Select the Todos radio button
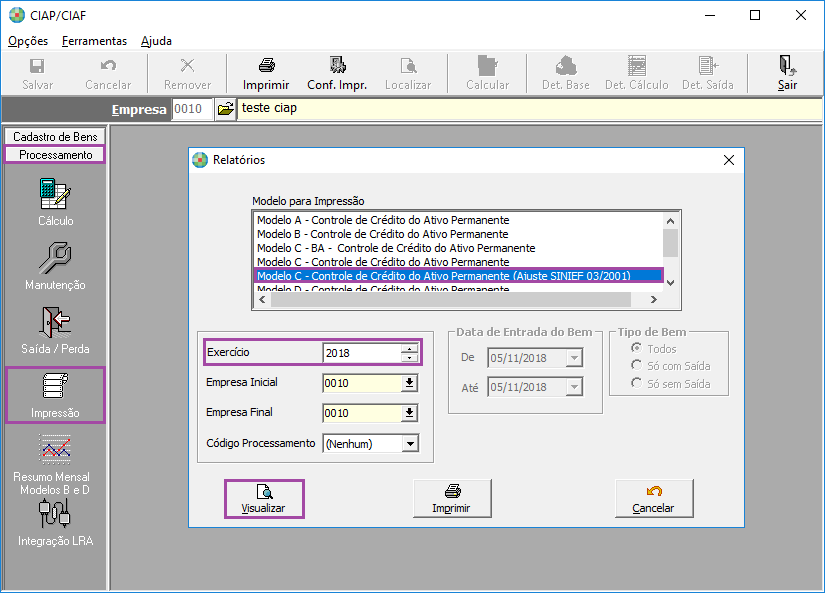 (636, 349)
